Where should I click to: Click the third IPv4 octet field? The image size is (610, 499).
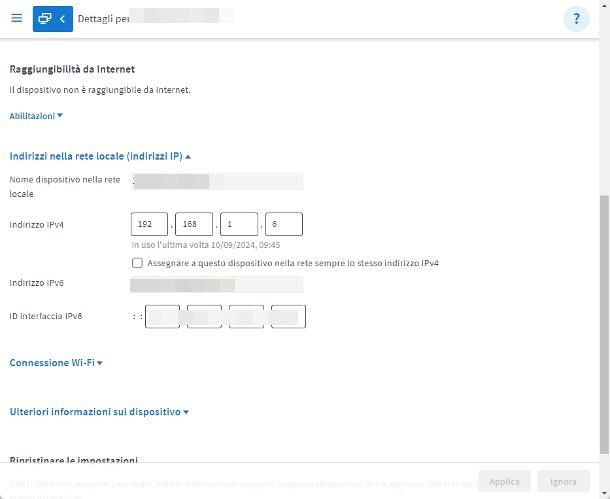pyautogui.click(x=238, y=224)
